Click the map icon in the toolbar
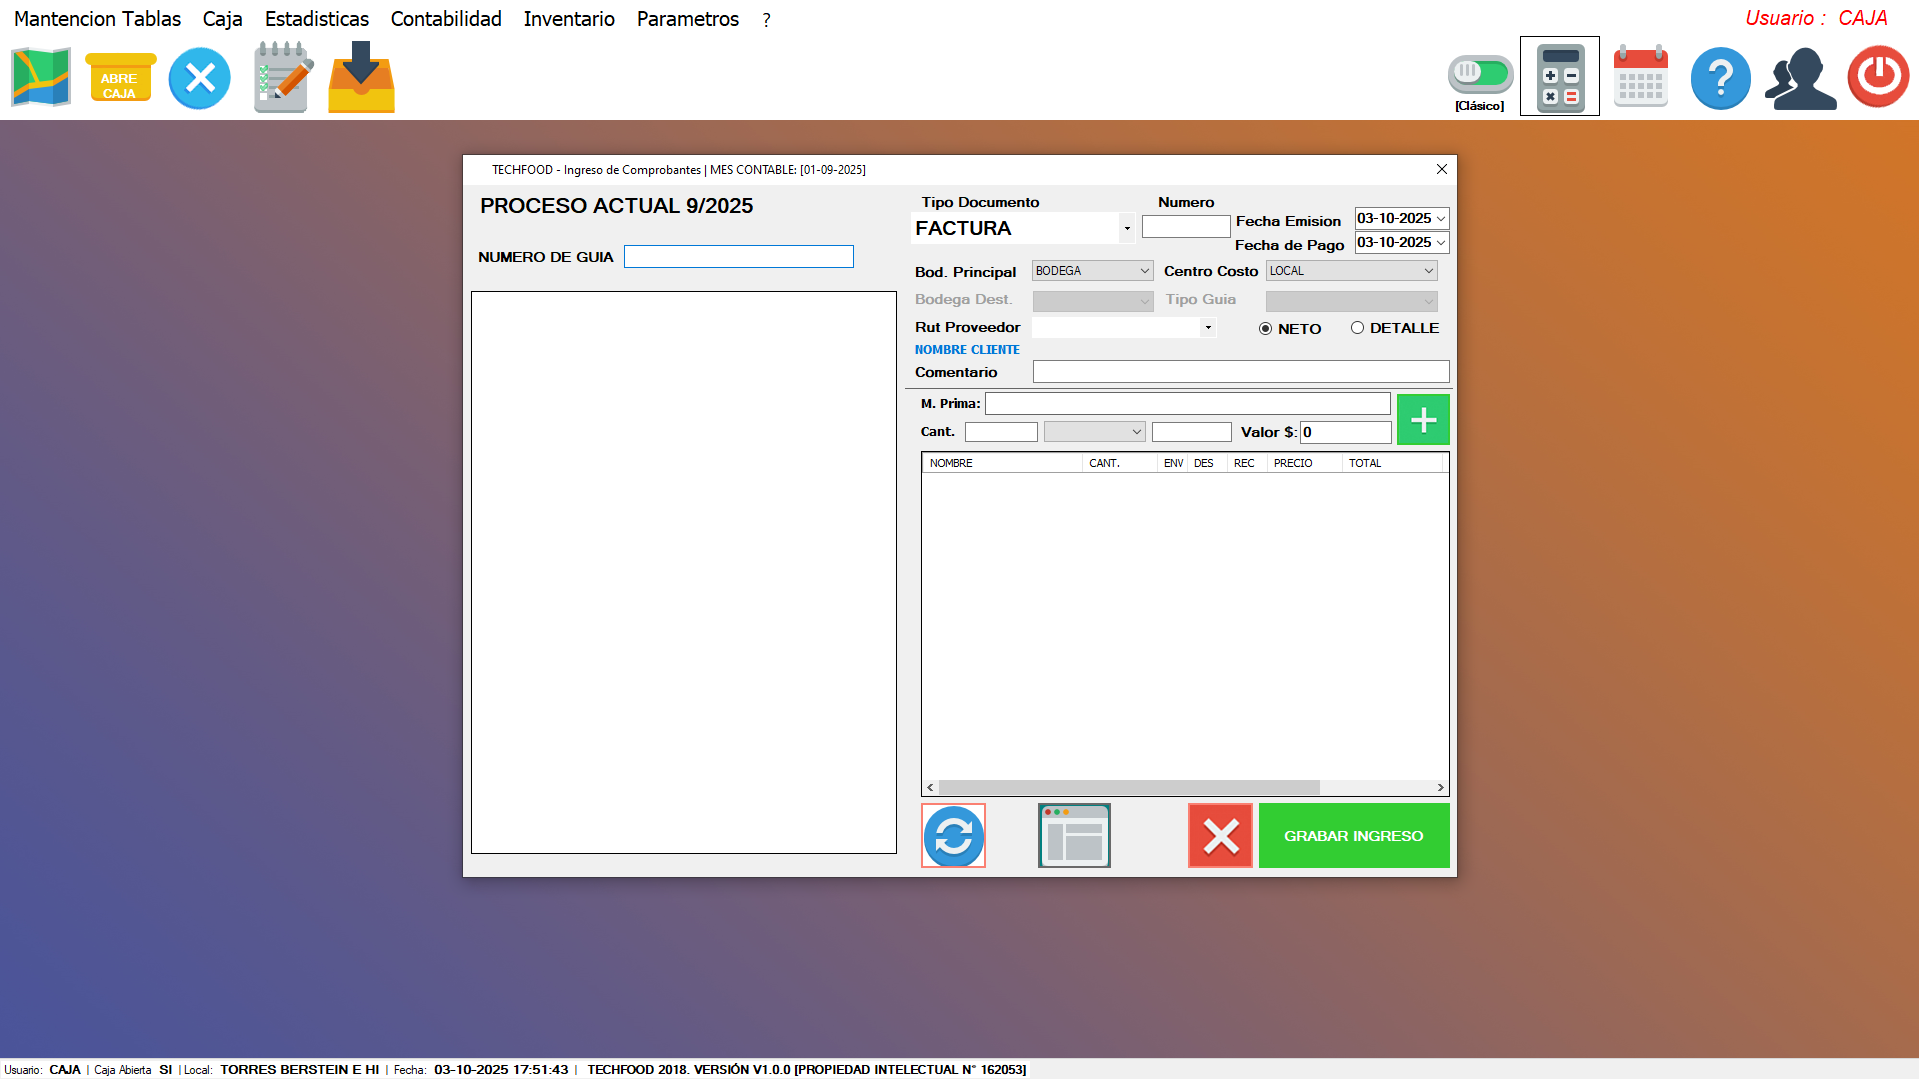The image size is (1919, 1079). pos(41,77)
